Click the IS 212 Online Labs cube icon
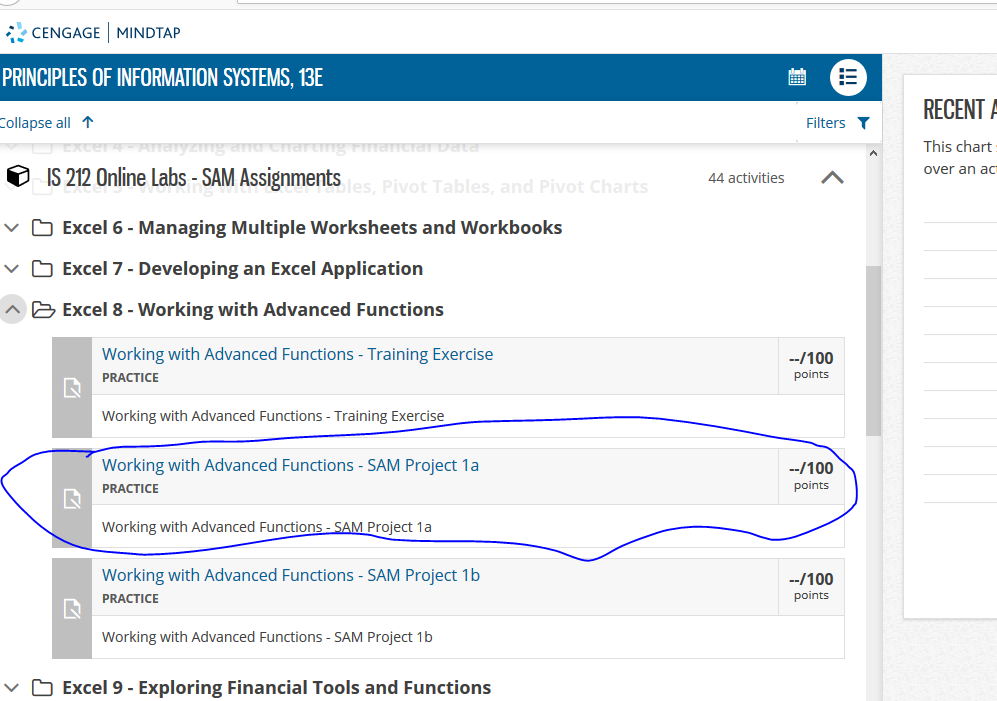The height and width of the screenshot is (701, 997). (x=18, y=176)
